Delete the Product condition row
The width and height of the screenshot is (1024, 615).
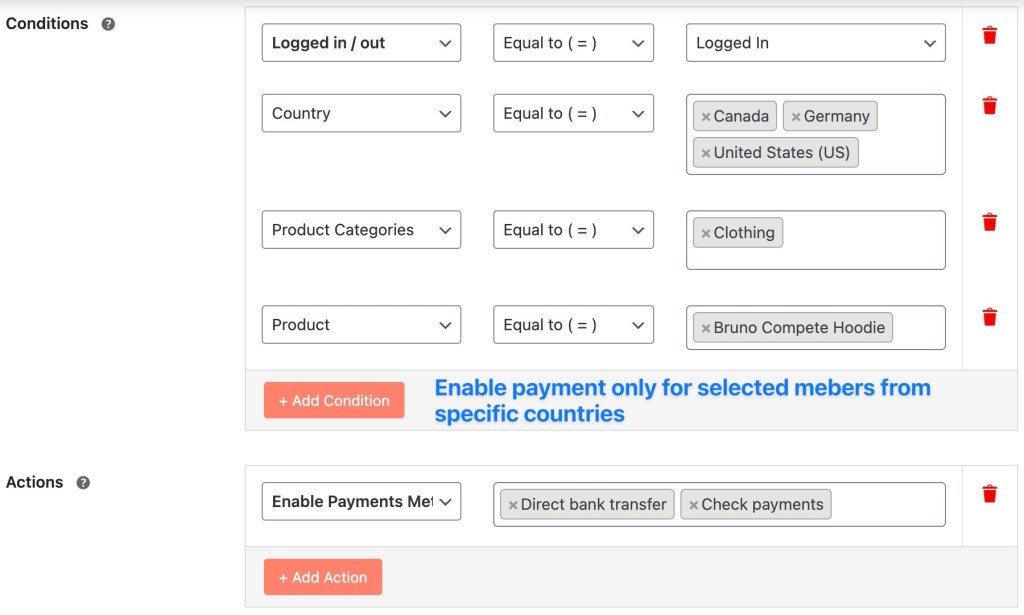[x=989, y=317]
